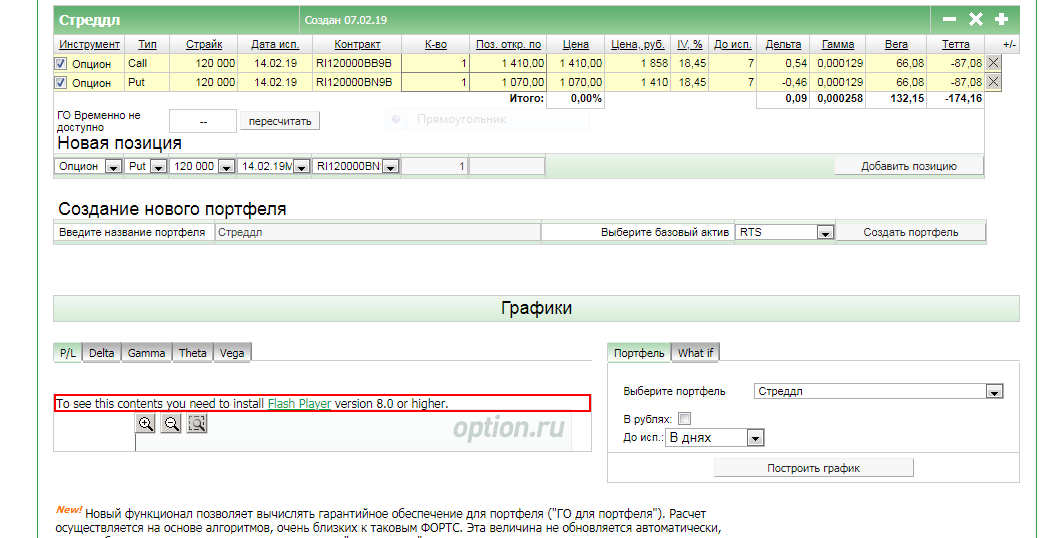1063x538 pixels.
Task: Click the ГО value field
Action: [x=203, y=121]
